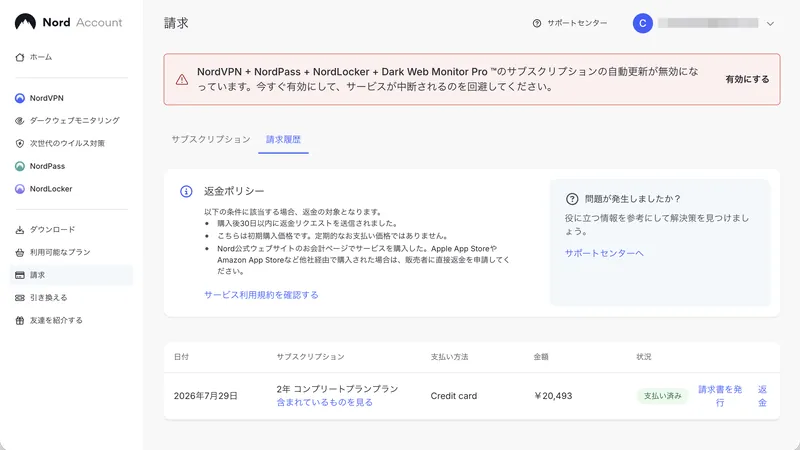Click the date 2026年7月29日

206,396
